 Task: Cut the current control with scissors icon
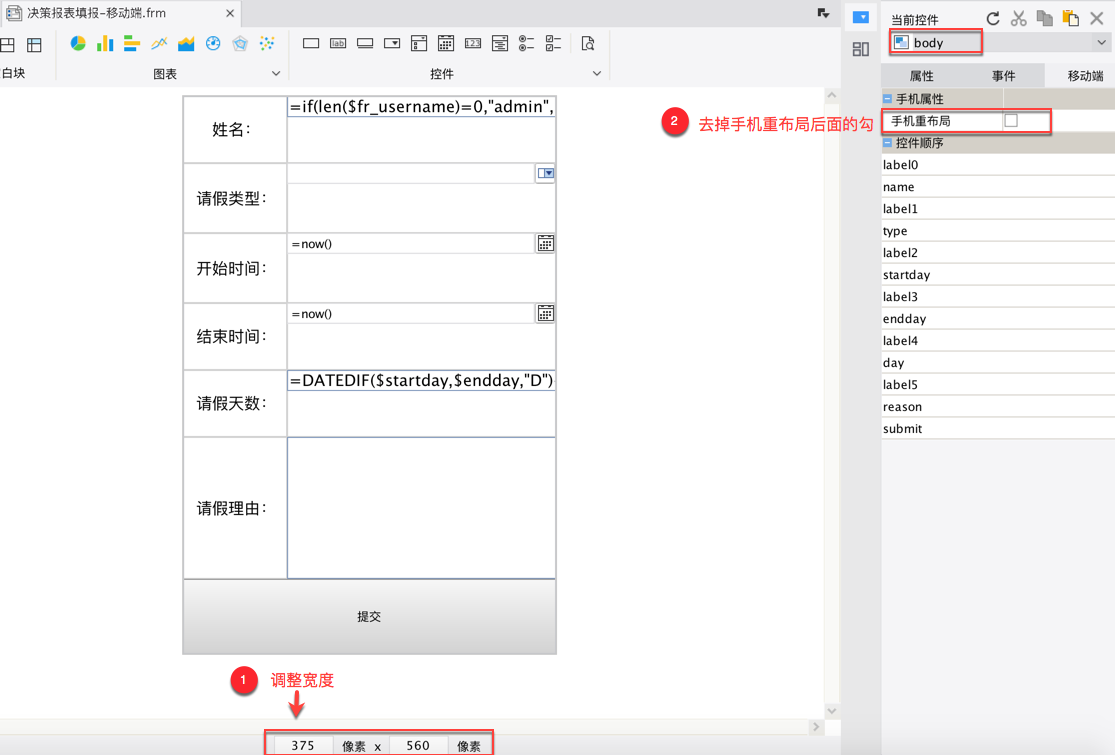click(1019, 18)
